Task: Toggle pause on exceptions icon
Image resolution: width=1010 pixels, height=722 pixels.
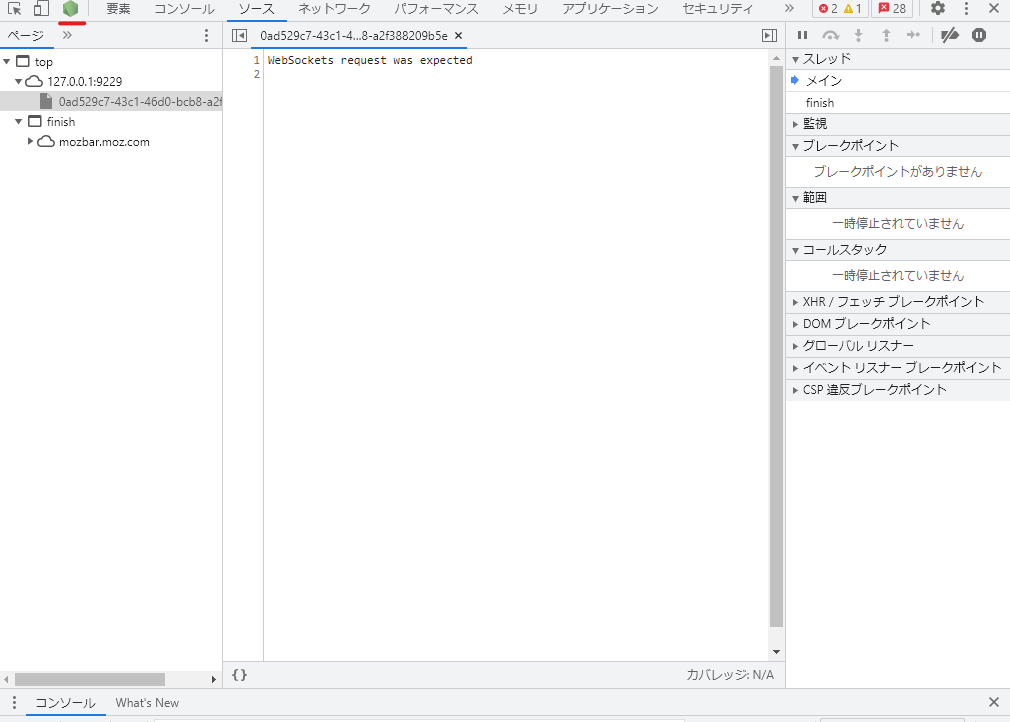Action: click(x=979, y=35)
